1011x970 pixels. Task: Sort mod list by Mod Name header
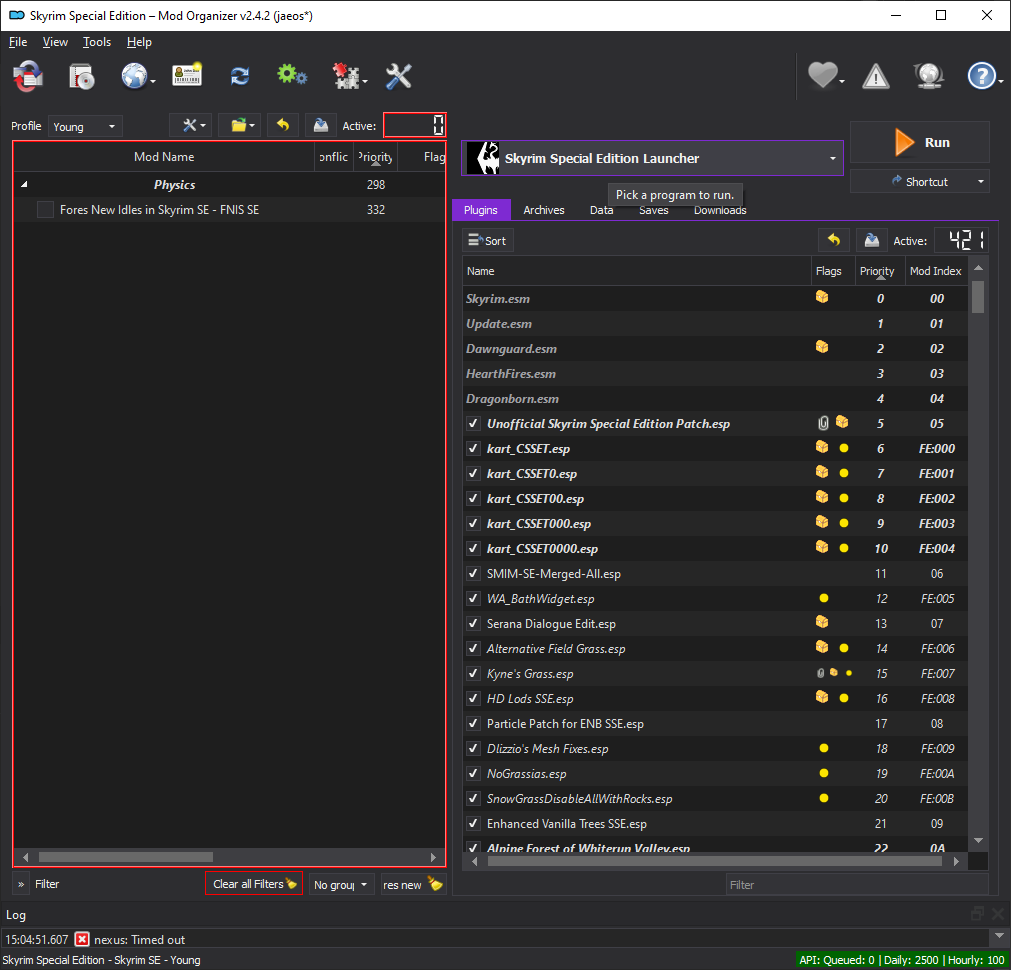pos(164,157)
